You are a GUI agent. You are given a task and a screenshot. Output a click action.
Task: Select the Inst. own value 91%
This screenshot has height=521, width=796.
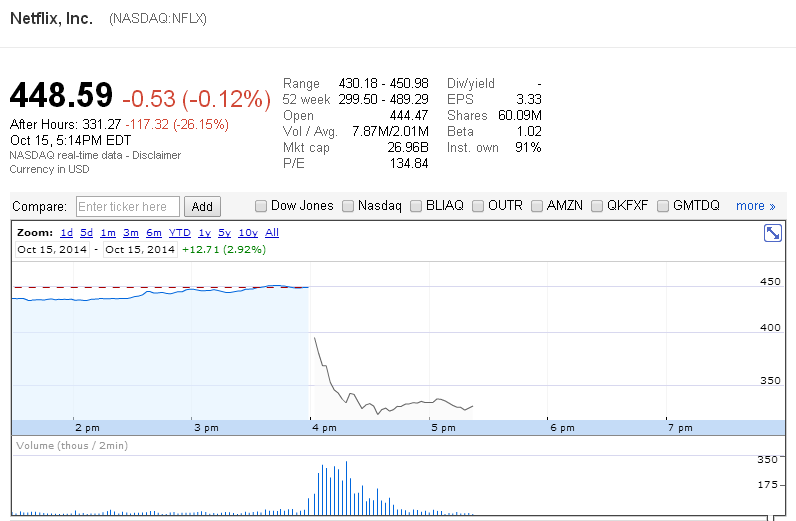coord(528,148)
